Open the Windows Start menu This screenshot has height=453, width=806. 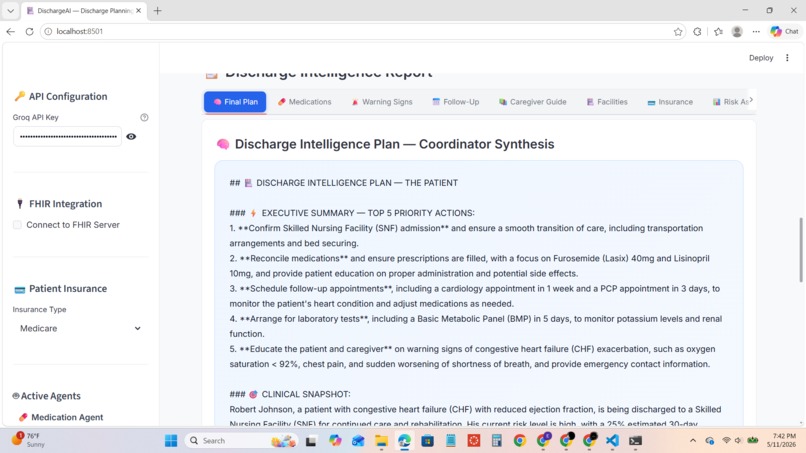click(x=171, y=441)
